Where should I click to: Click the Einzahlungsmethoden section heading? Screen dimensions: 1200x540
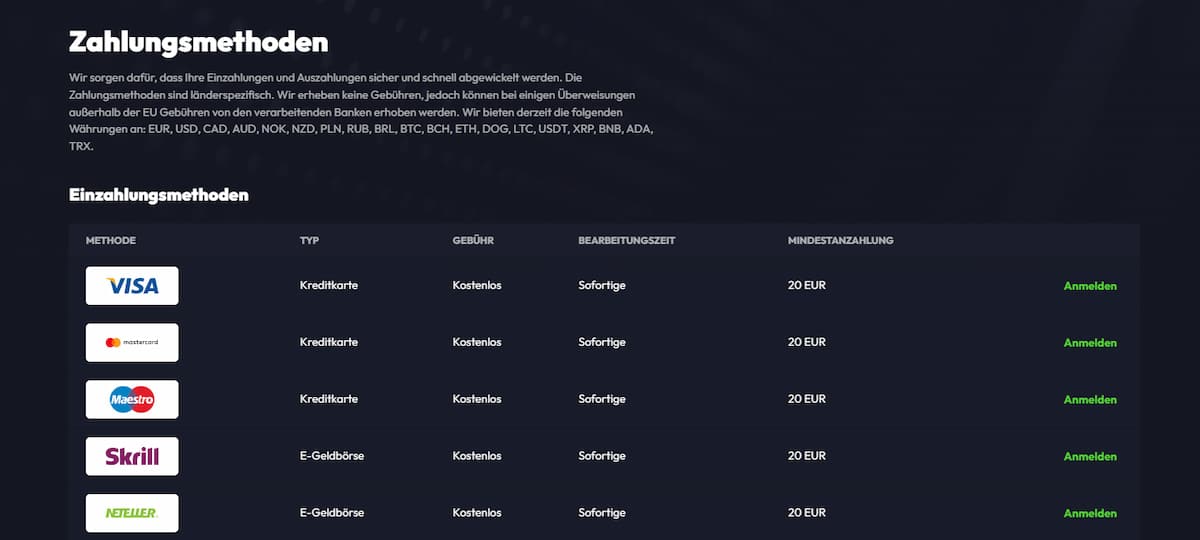[x=159, y=195]
